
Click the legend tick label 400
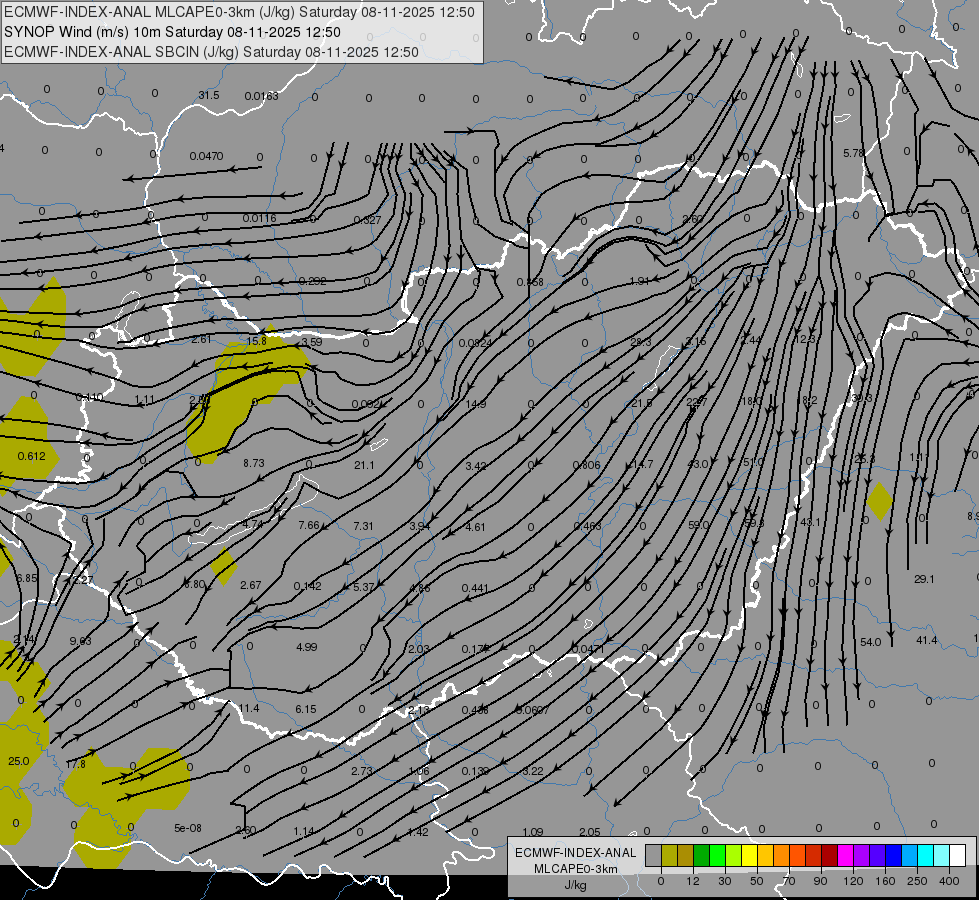(949, 881)
